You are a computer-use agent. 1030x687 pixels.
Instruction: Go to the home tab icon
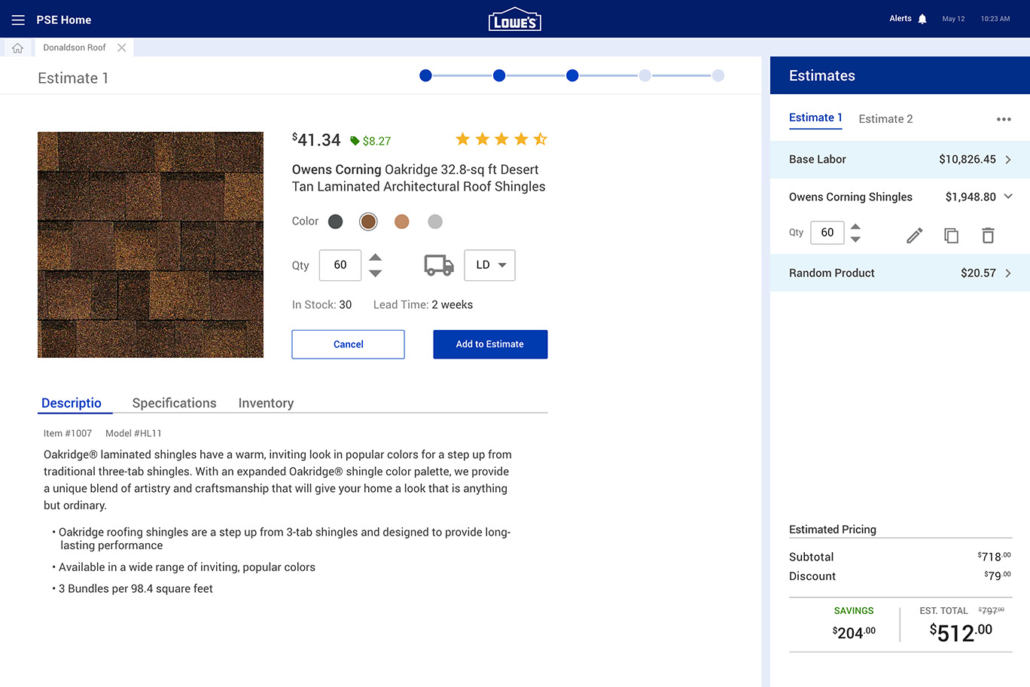[x=18, y=48]
